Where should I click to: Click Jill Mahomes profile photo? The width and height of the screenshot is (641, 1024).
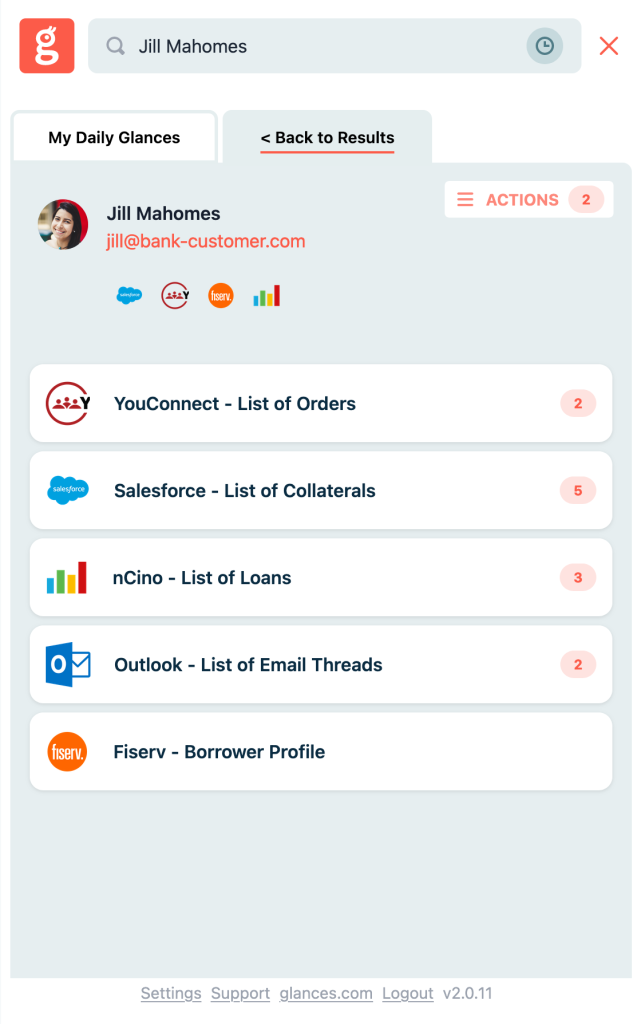(63, 225)
